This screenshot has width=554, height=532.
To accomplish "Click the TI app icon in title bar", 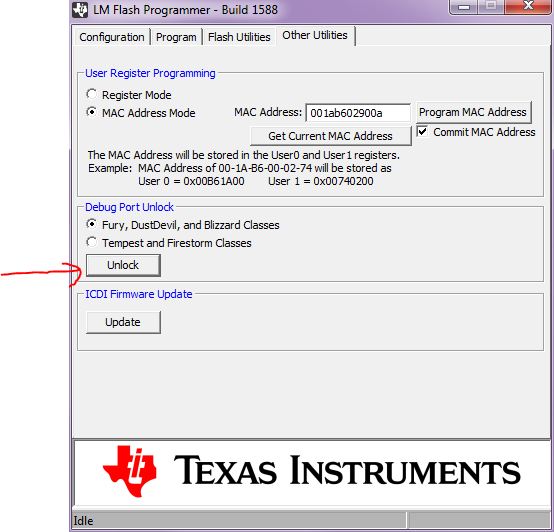I will (x=80, y=10).
